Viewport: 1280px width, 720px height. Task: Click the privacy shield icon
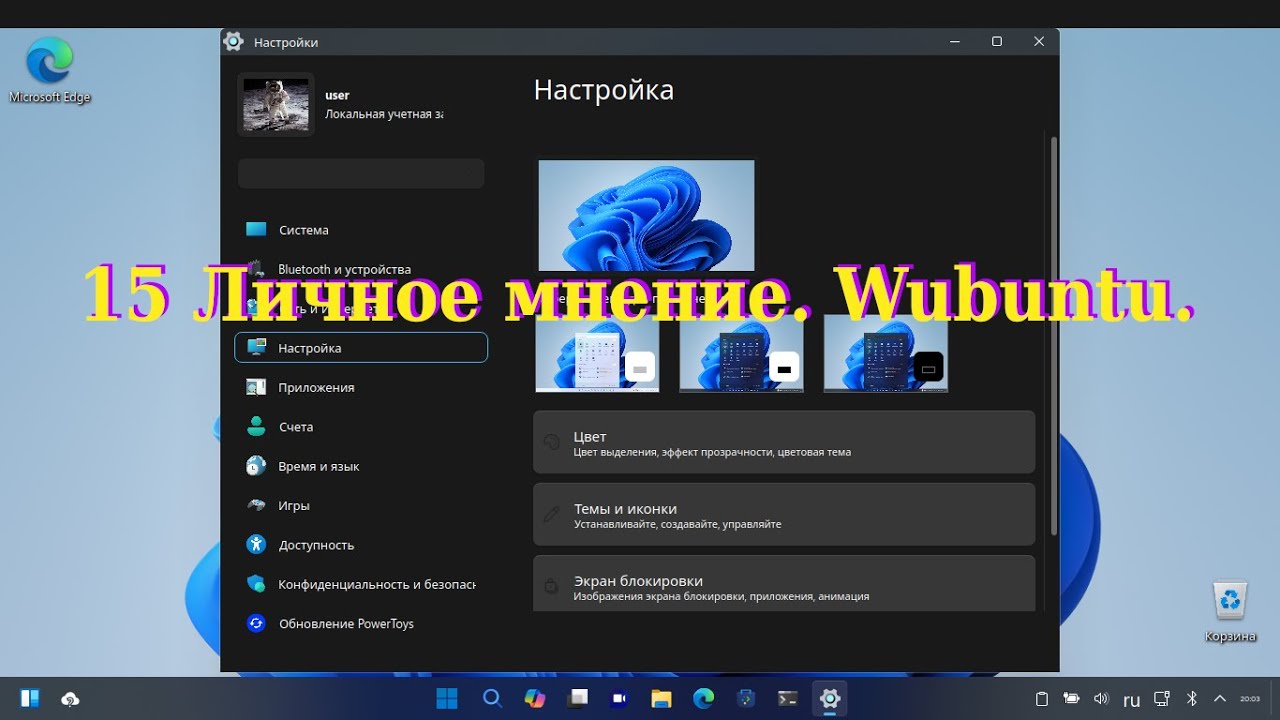pyautogui.click(x=256, y=584)
